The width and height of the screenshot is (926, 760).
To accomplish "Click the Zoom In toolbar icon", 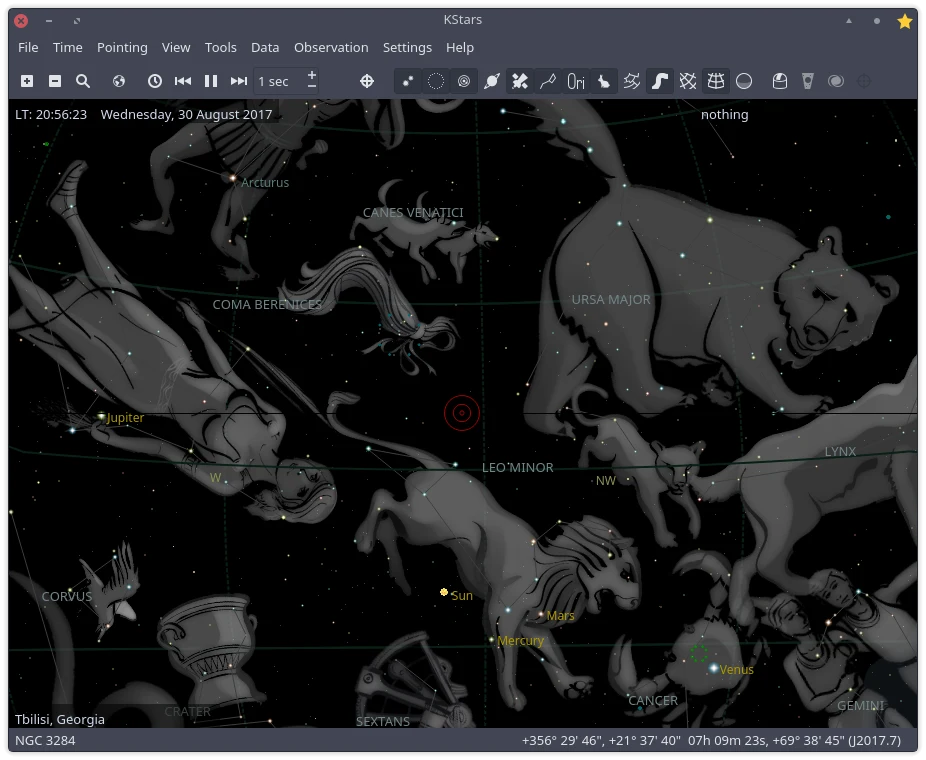I will (x=27, y=81).
